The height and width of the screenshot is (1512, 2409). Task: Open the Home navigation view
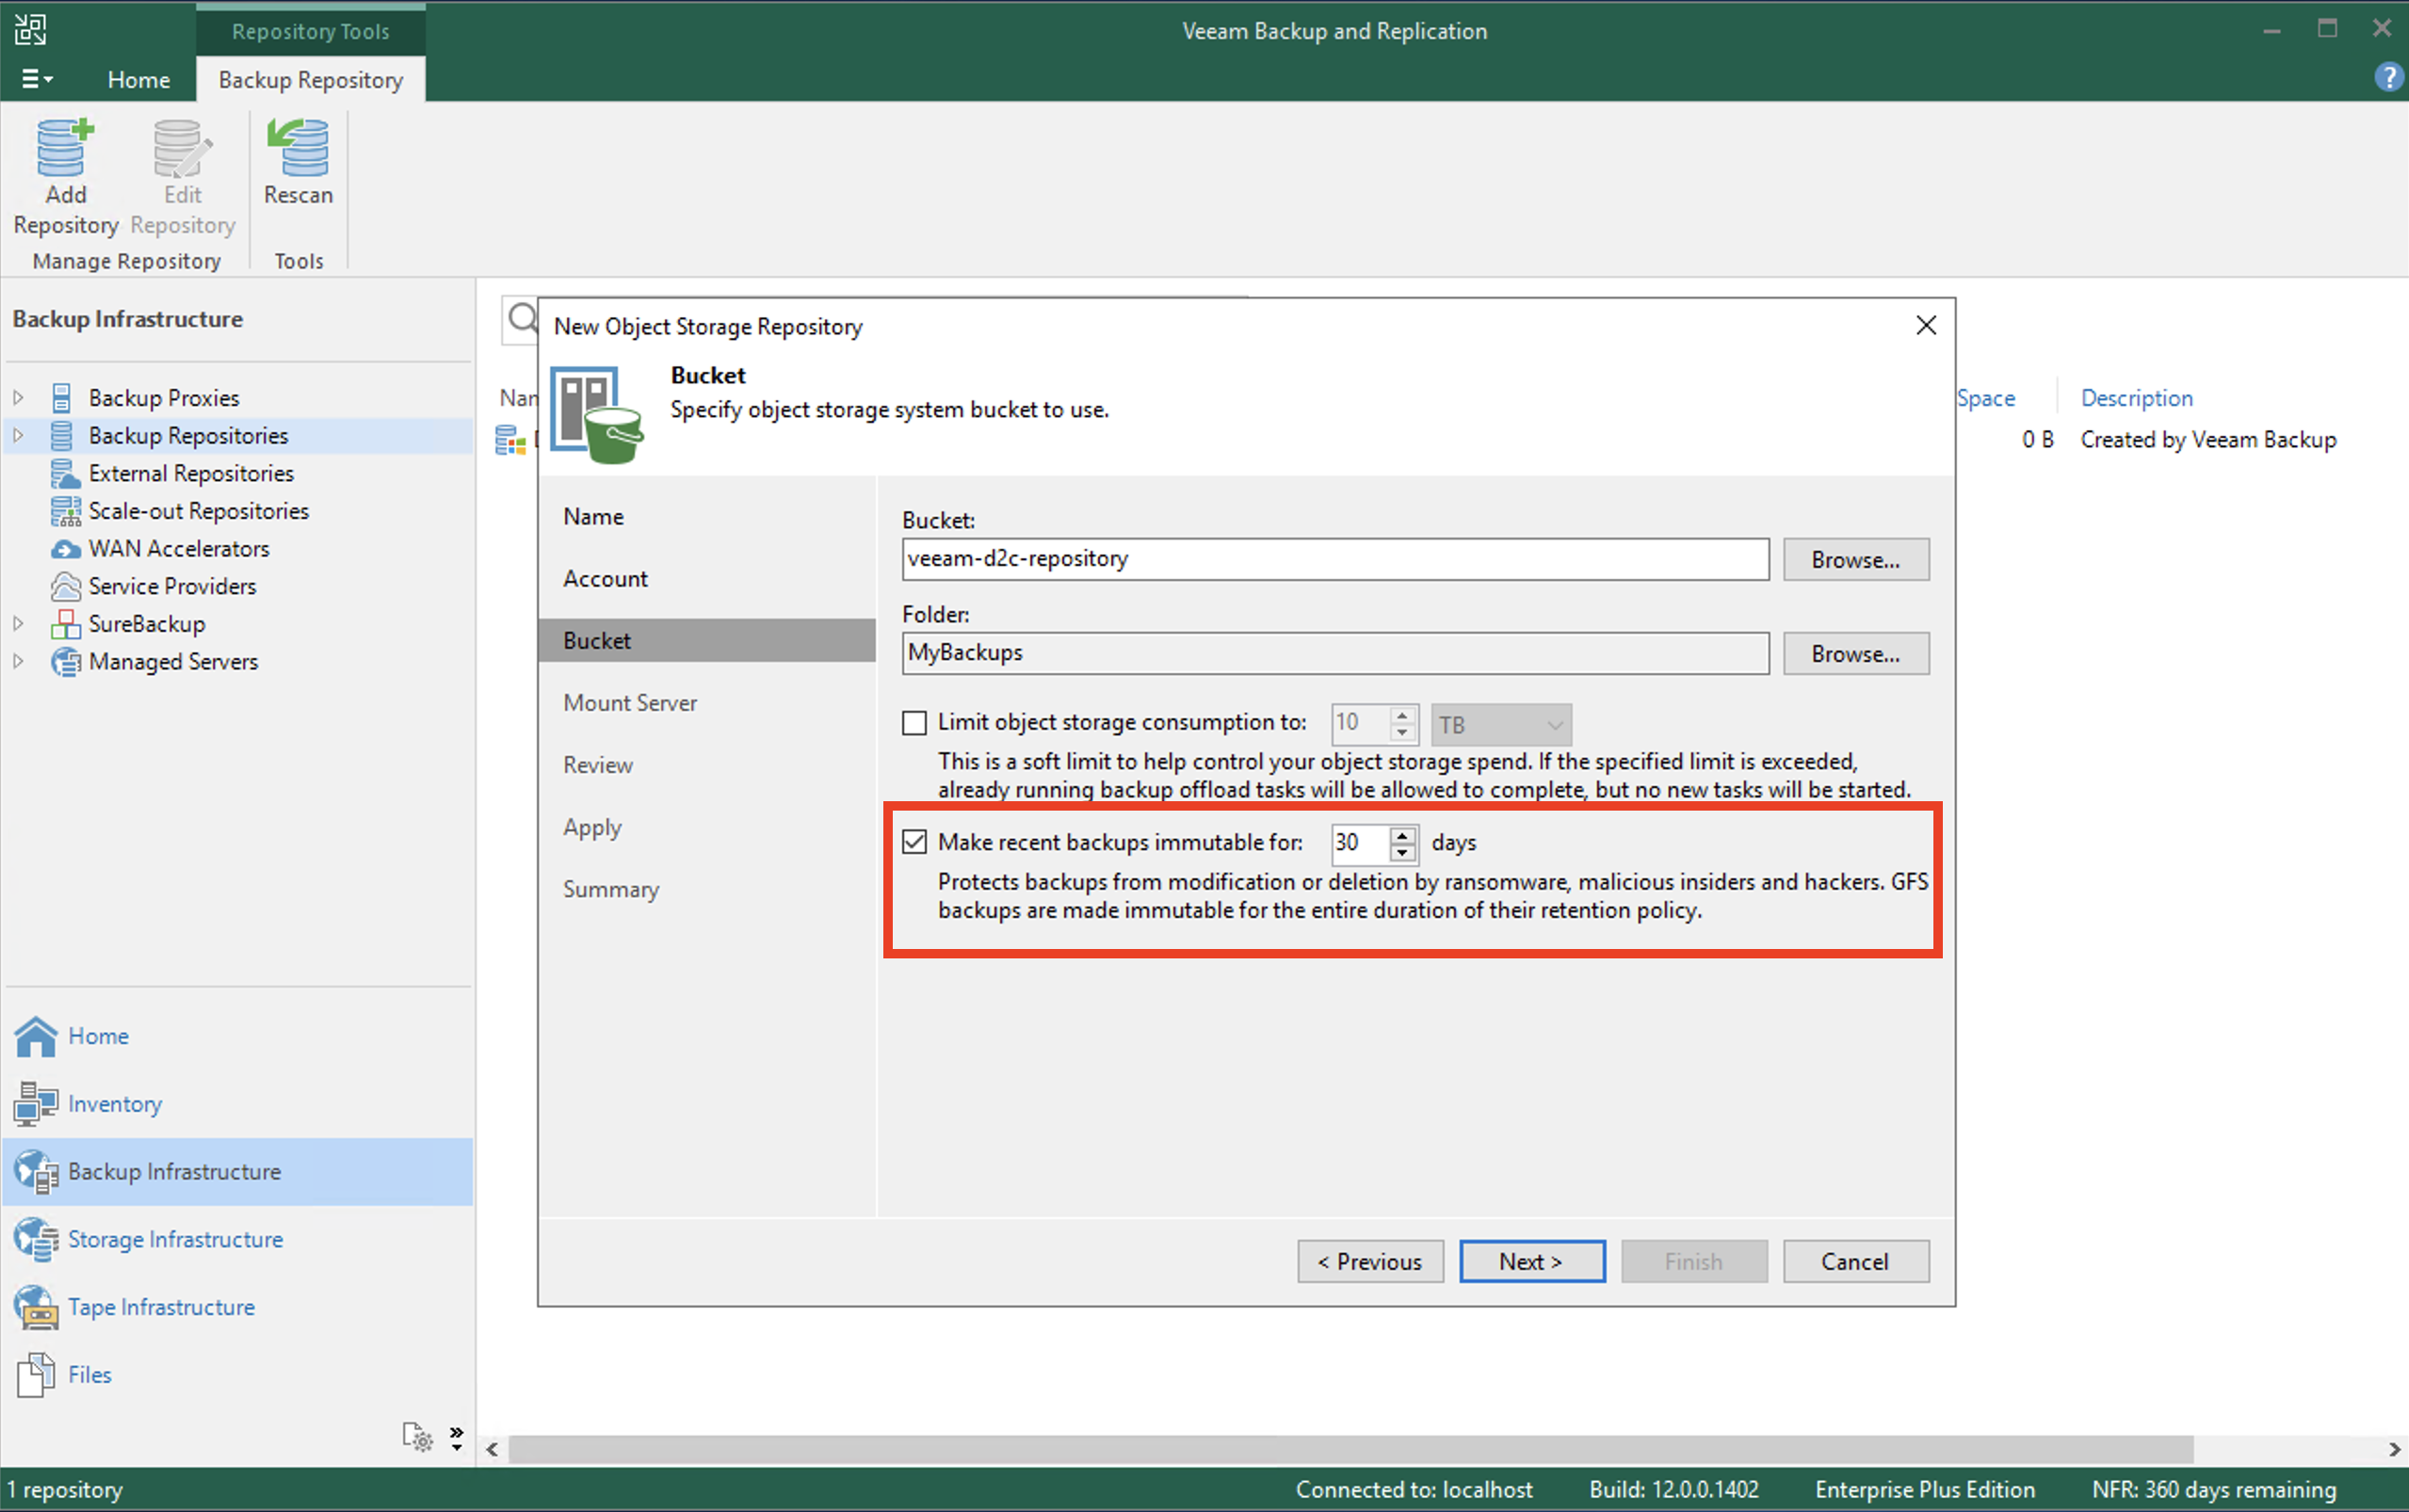(238, 1036)
